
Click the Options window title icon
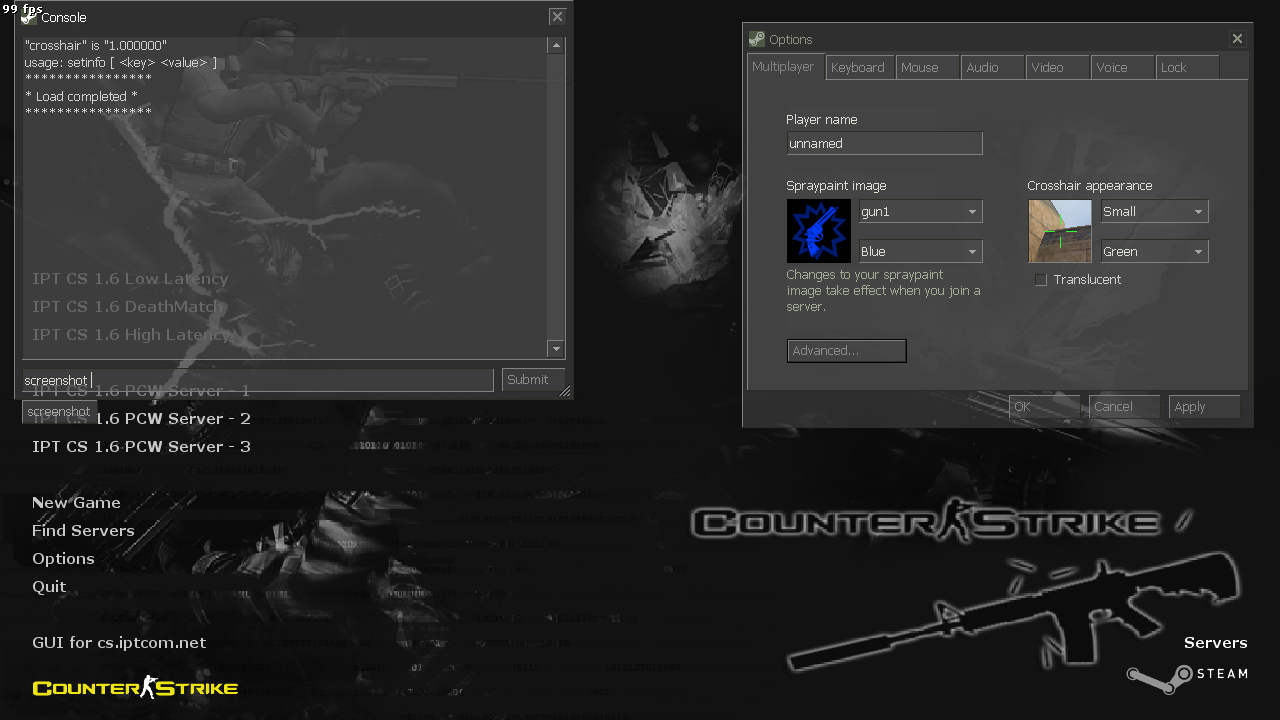(x=757, y=39)
